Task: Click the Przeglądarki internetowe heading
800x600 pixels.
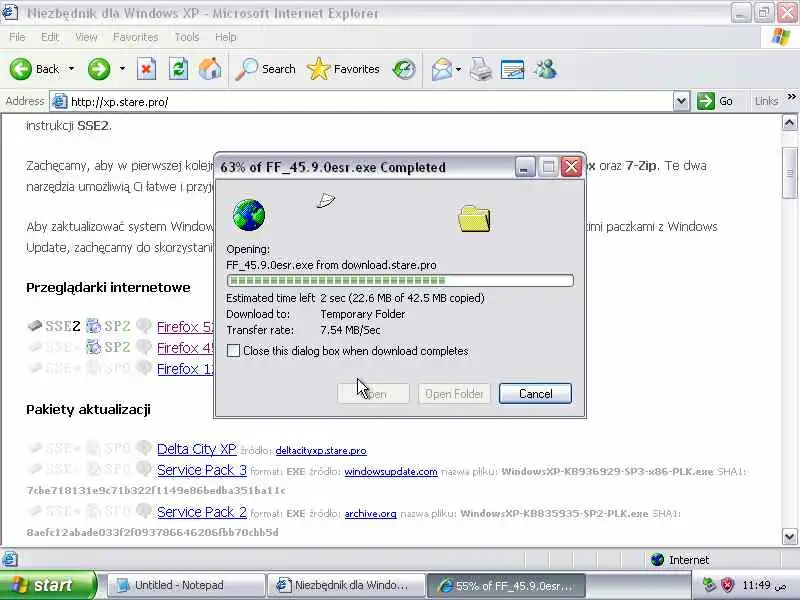Action: click(108, 287)
